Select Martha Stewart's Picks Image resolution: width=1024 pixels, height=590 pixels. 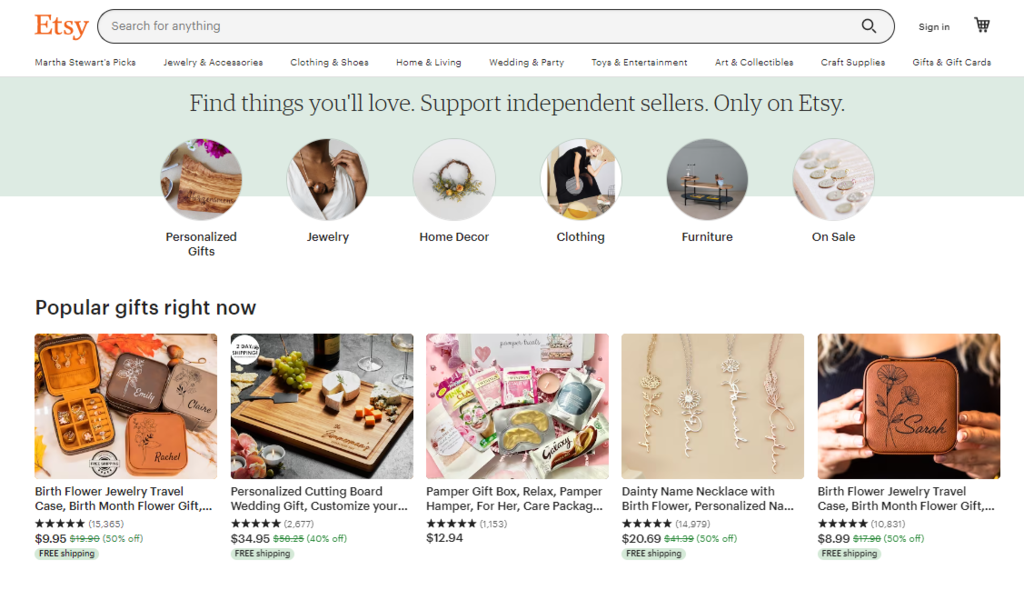pyautogui.click(x=85, y=62)
